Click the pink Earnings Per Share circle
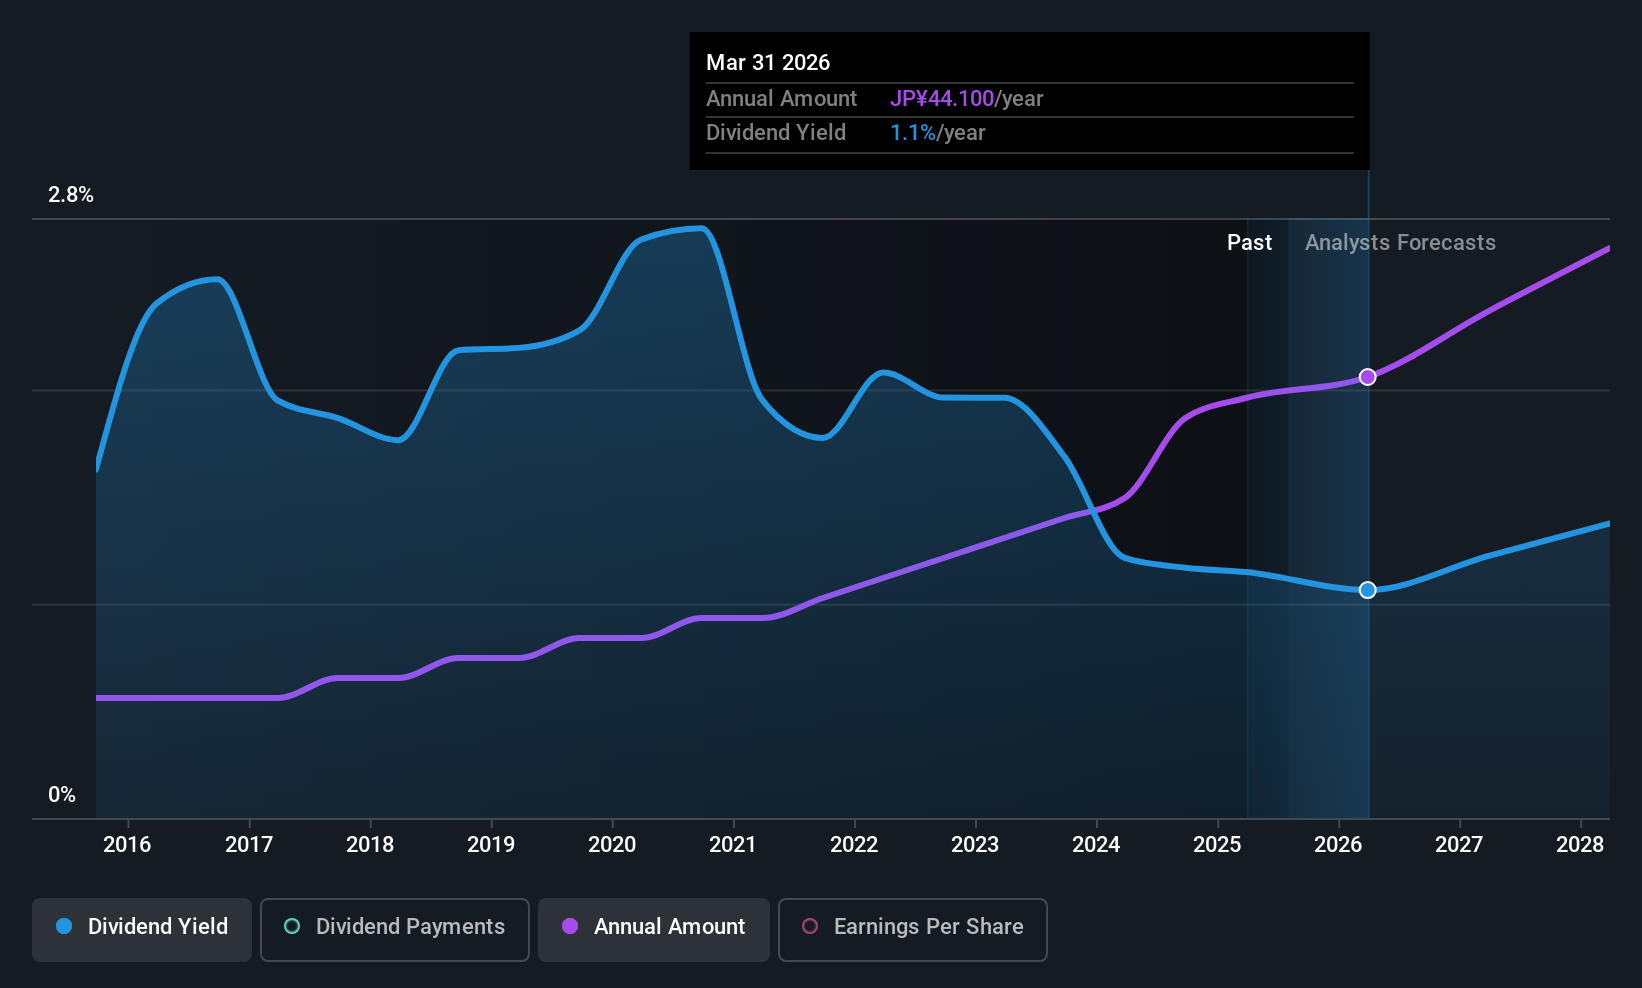Viewport: 1642px width, 988px height. tap(810, 927)
